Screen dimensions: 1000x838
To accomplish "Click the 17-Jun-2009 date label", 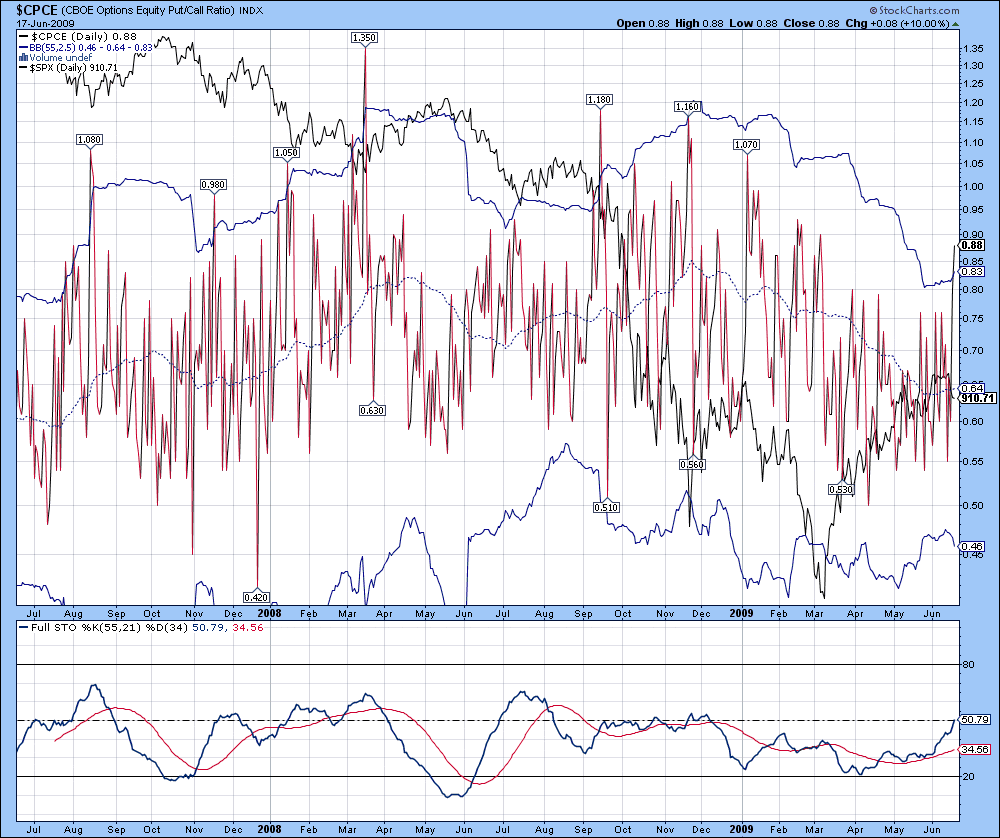I will [x=45, y=24].
